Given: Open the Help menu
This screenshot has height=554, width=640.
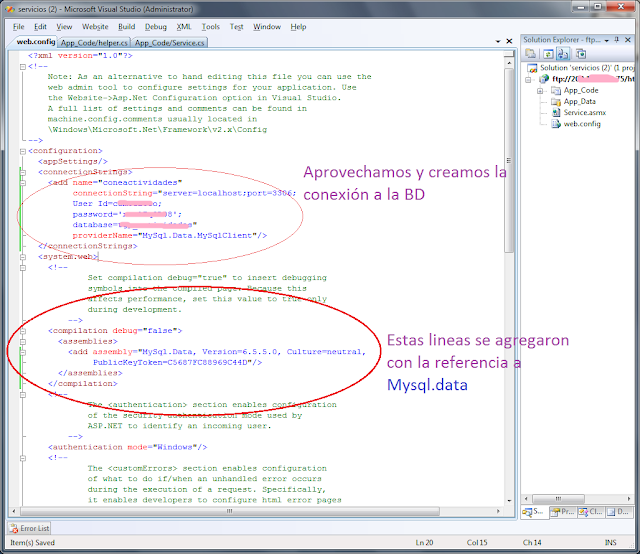Looking at the screenshot, I should [298, 27].
